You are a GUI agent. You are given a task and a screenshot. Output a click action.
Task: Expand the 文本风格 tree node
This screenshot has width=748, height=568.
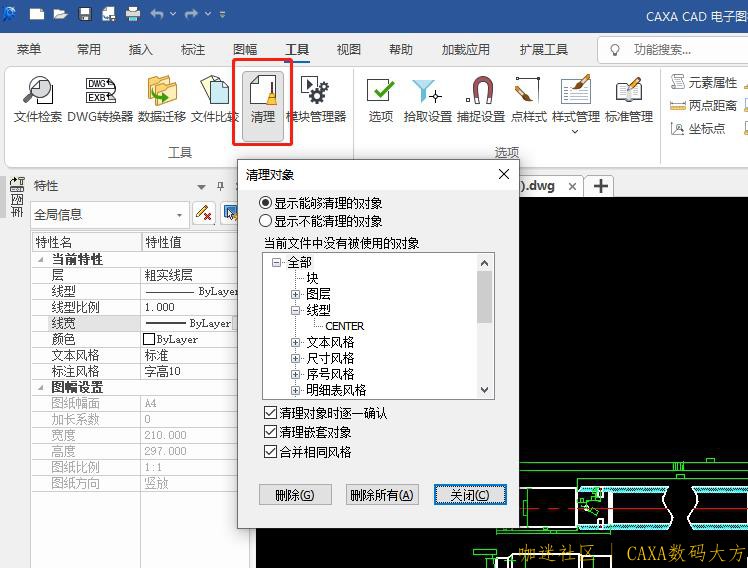click(295, 342)
